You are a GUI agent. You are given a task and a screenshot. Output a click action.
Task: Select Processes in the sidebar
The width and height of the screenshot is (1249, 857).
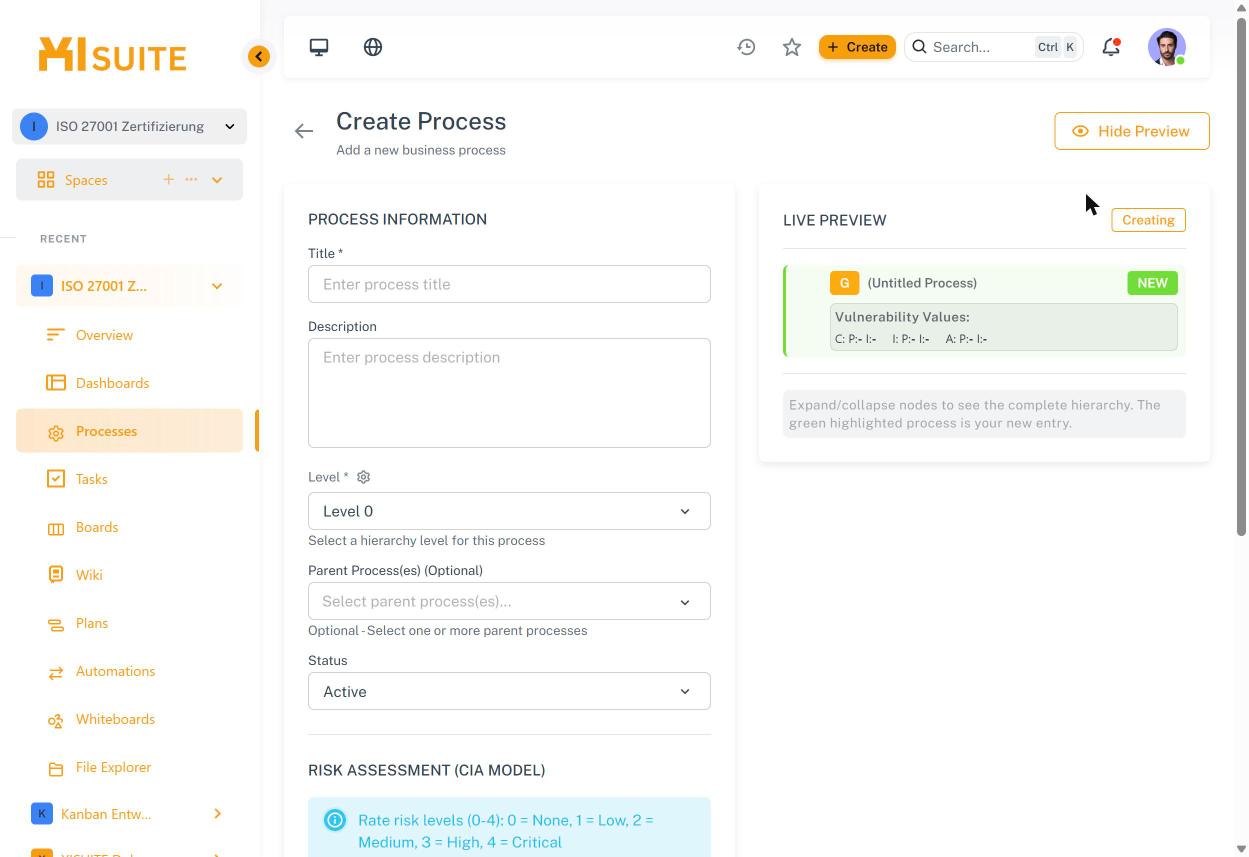(129, 431)
